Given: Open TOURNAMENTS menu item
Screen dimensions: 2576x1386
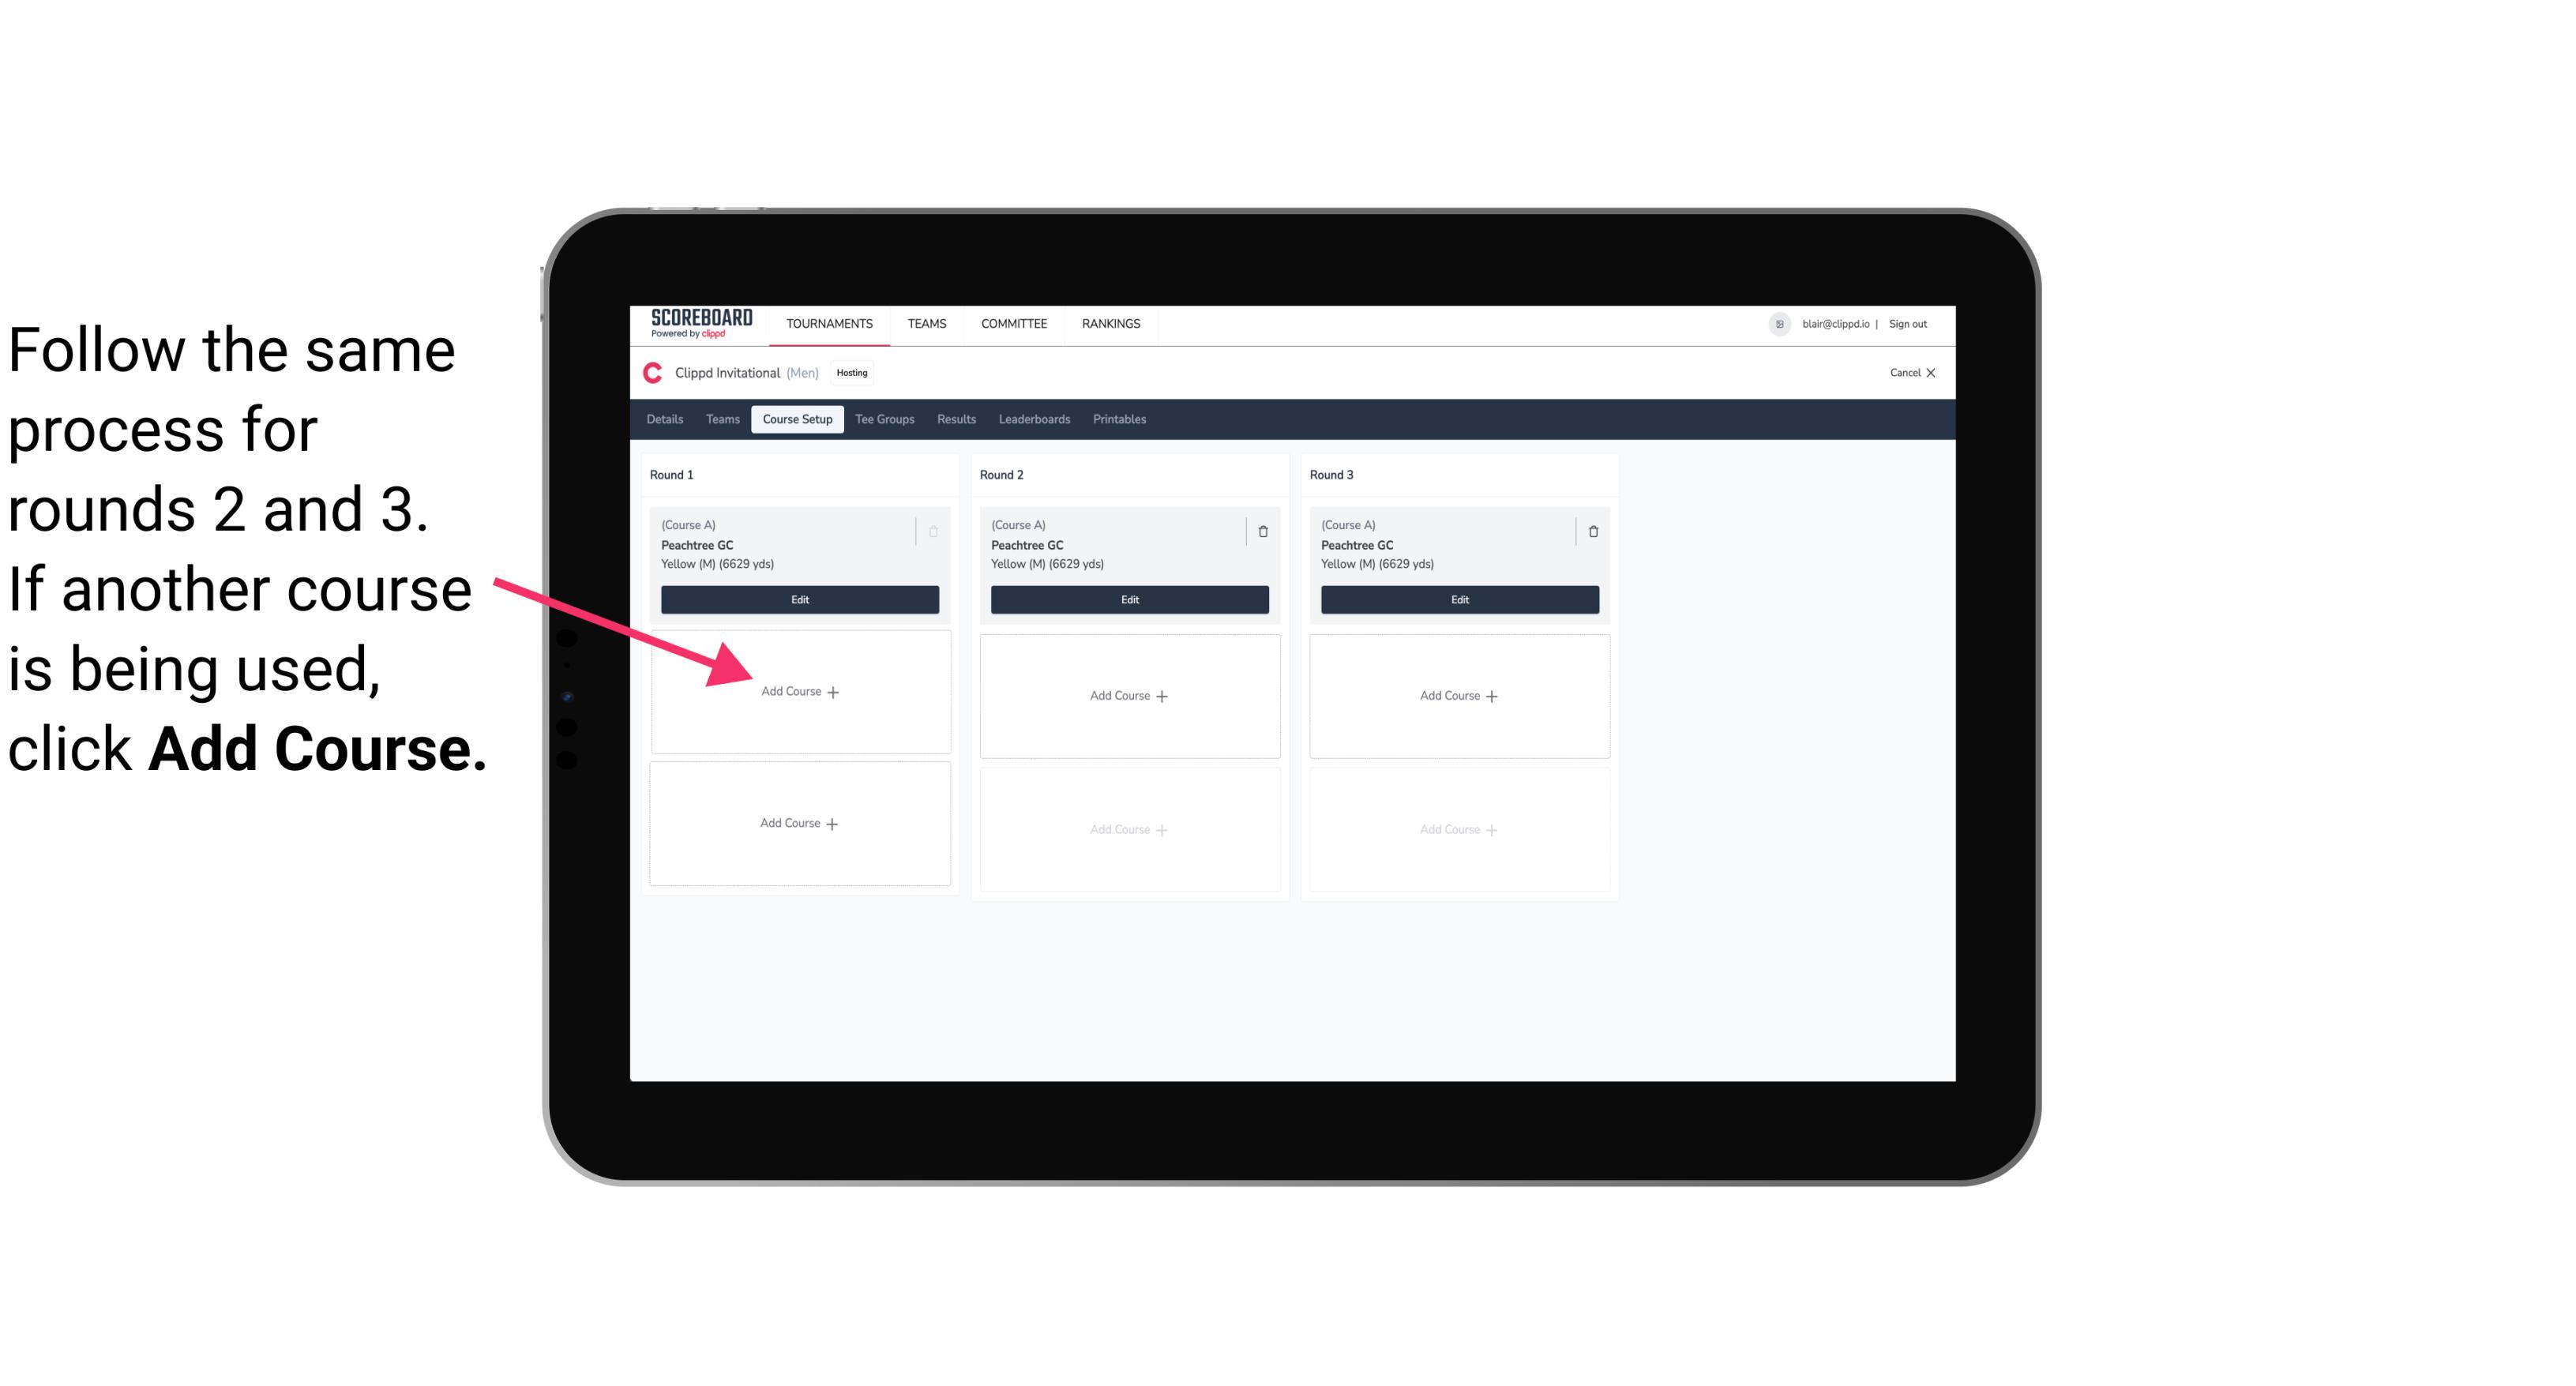Looking at the screenshot, I should tap(831, 322).
